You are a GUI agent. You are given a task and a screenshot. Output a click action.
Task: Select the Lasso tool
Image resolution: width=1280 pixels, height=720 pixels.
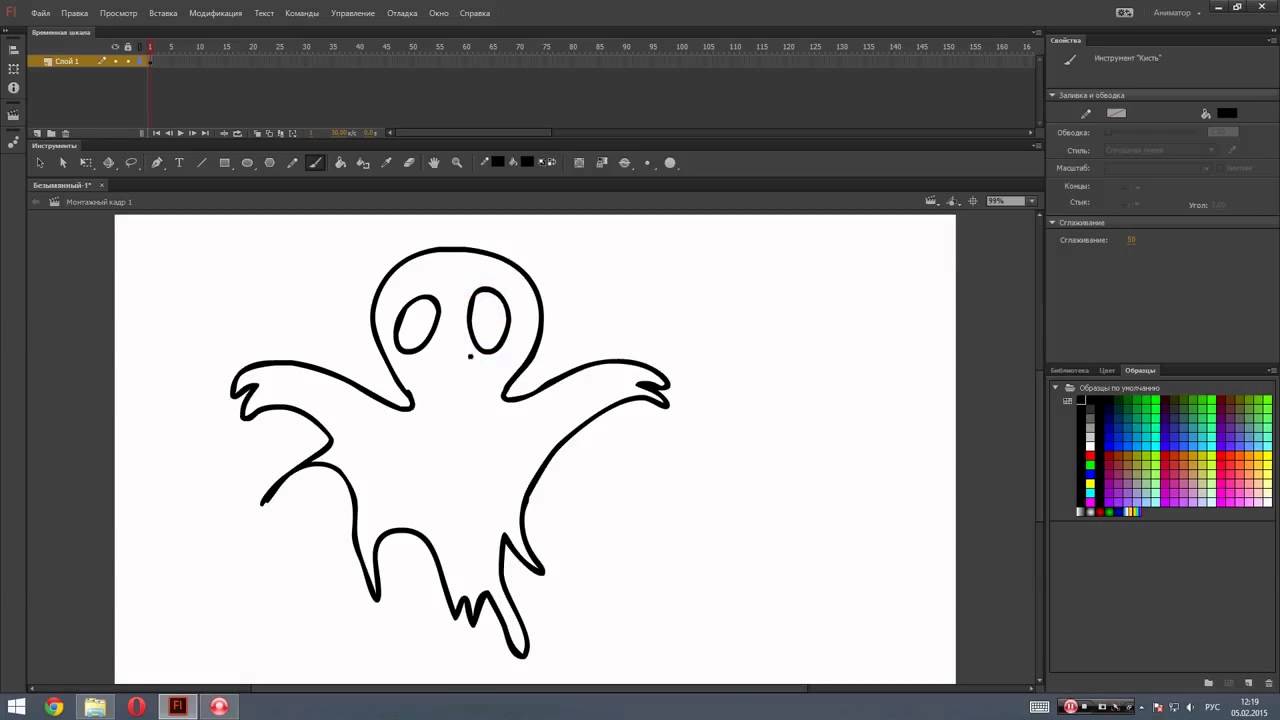pos(131,163)
